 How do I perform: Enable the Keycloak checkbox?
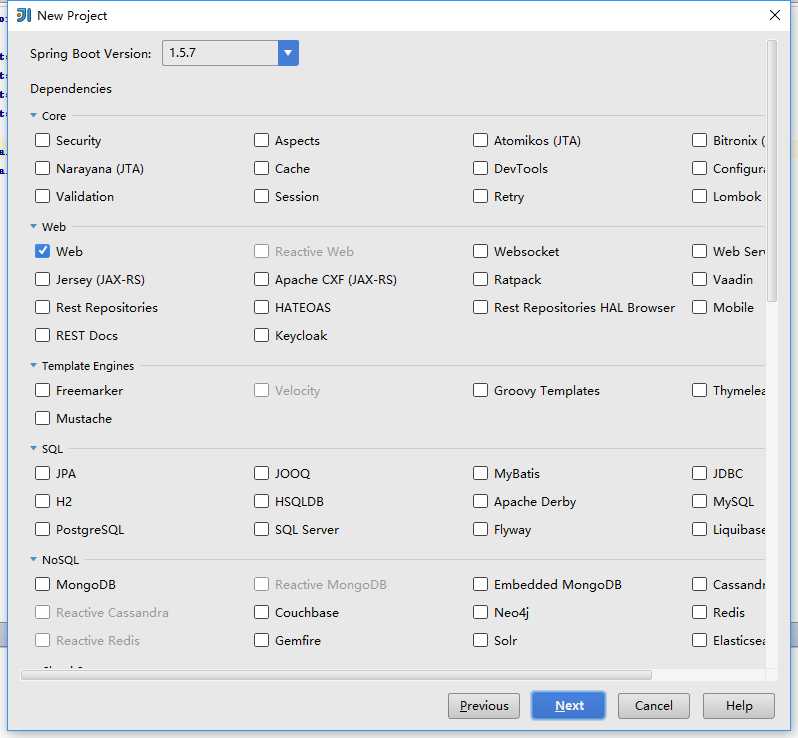[261, 335]
